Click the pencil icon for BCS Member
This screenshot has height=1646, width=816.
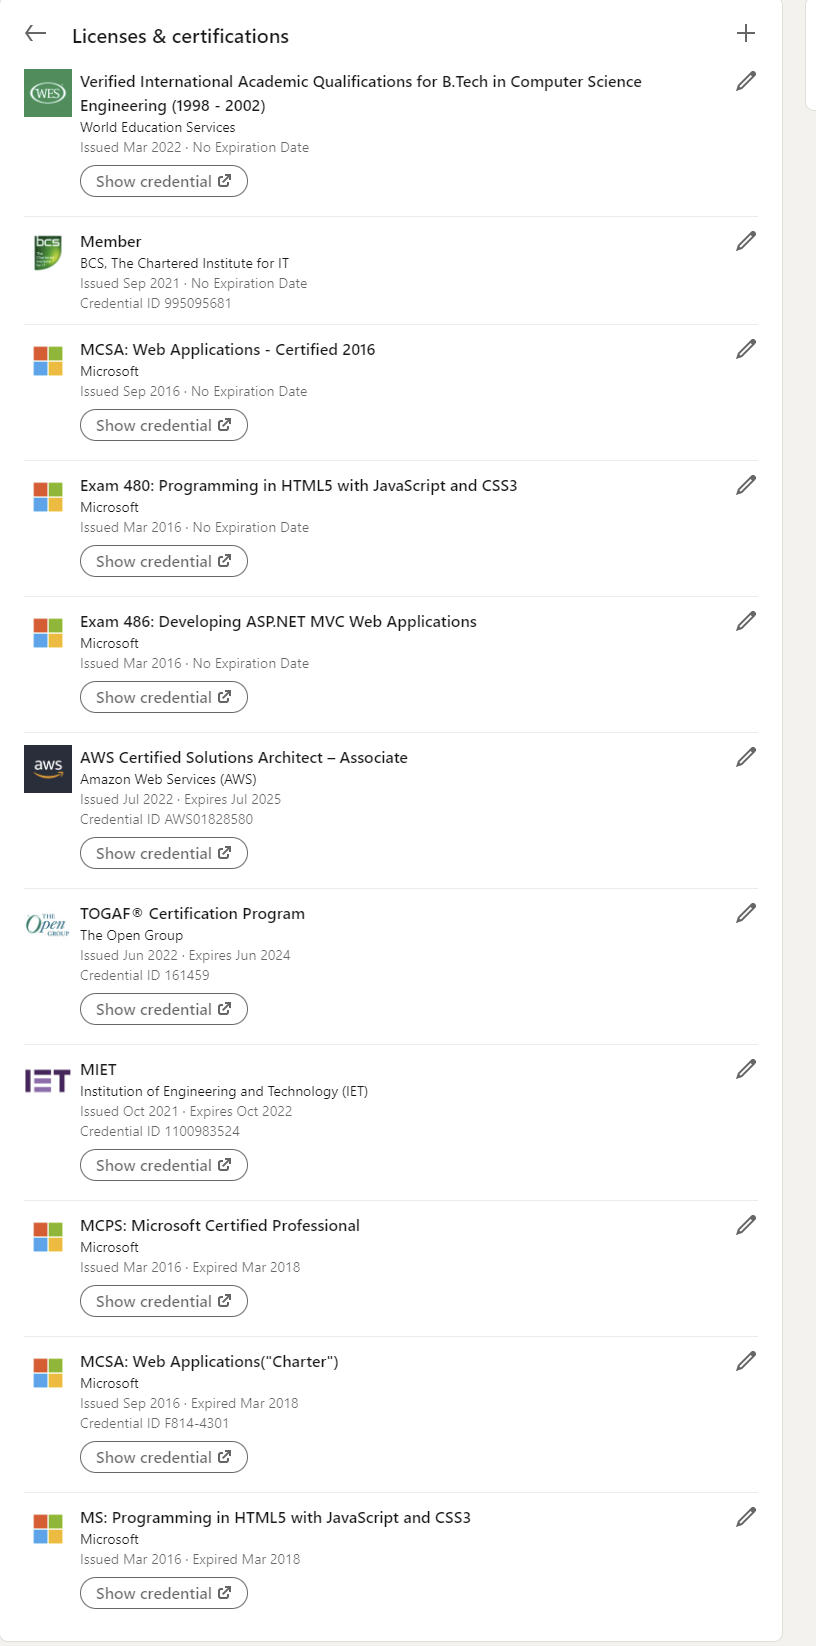point(746,241)
